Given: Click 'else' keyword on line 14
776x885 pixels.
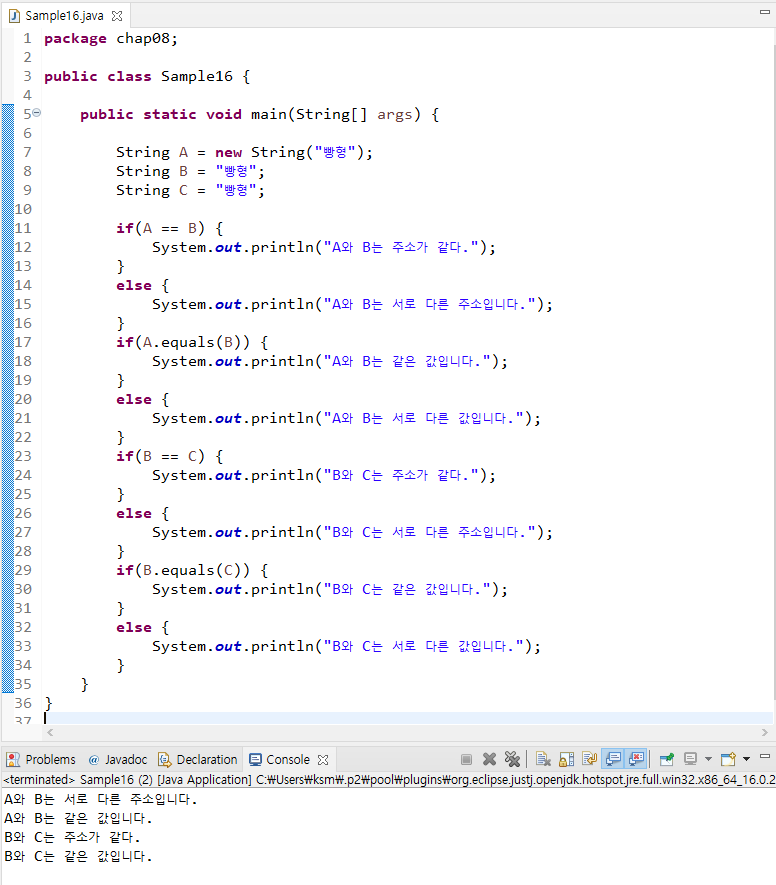Looking at the screenshot, I should (x=134, y=286).
